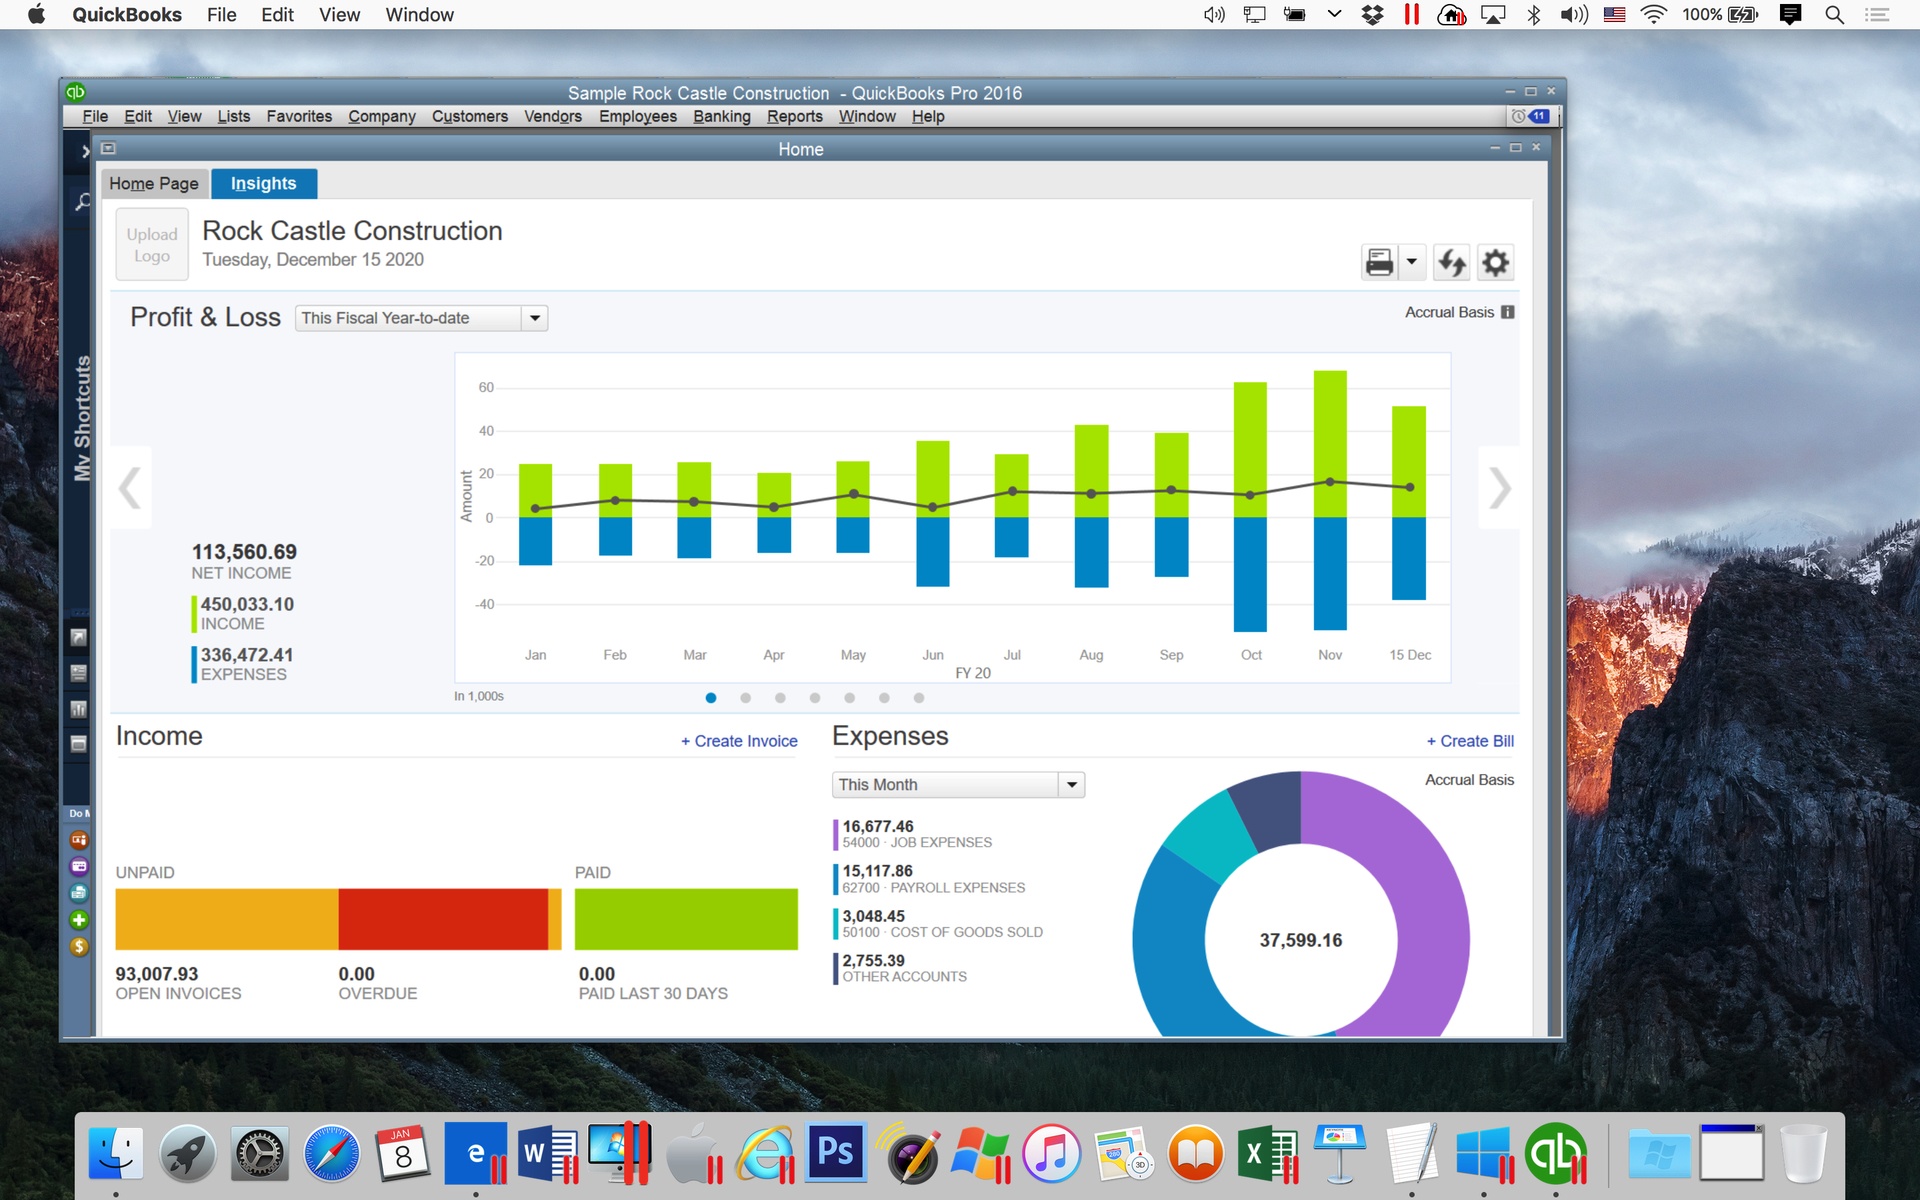The width and height of the screenshot is (1920, 1200).
Task: Open the macOS View menu
Action: pos(339,14)
